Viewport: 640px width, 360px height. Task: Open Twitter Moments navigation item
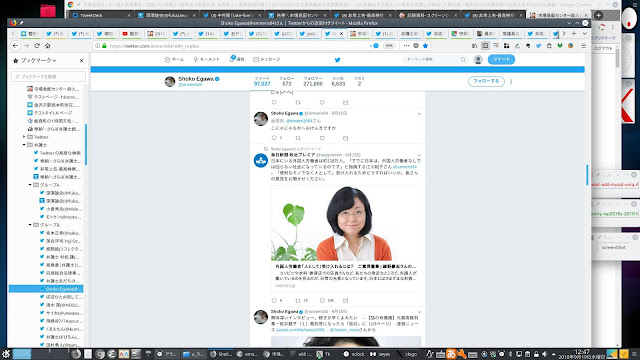(207, 60)
